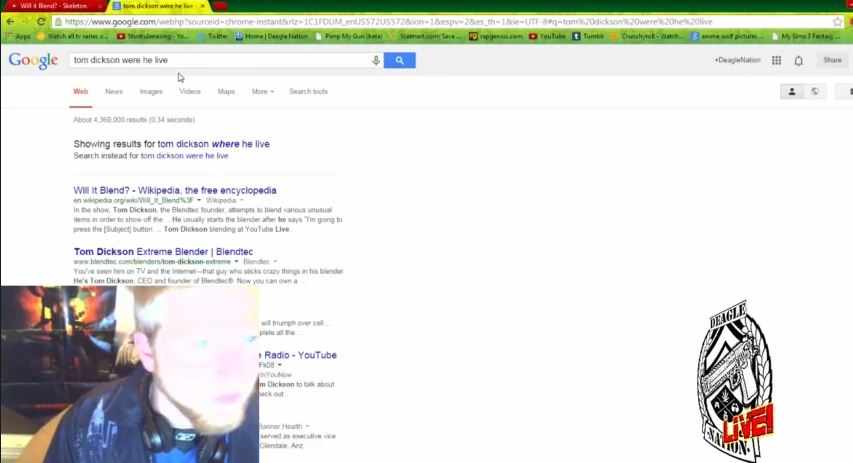This screenshot has height=463, width=853.
Task: Click the Google logo
Action: coord(33,60)
